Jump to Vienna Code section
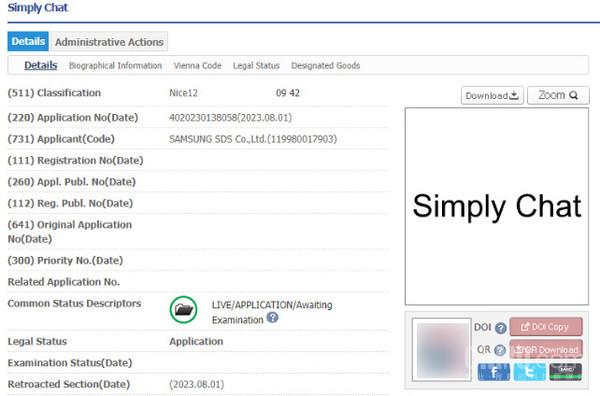 197,66
